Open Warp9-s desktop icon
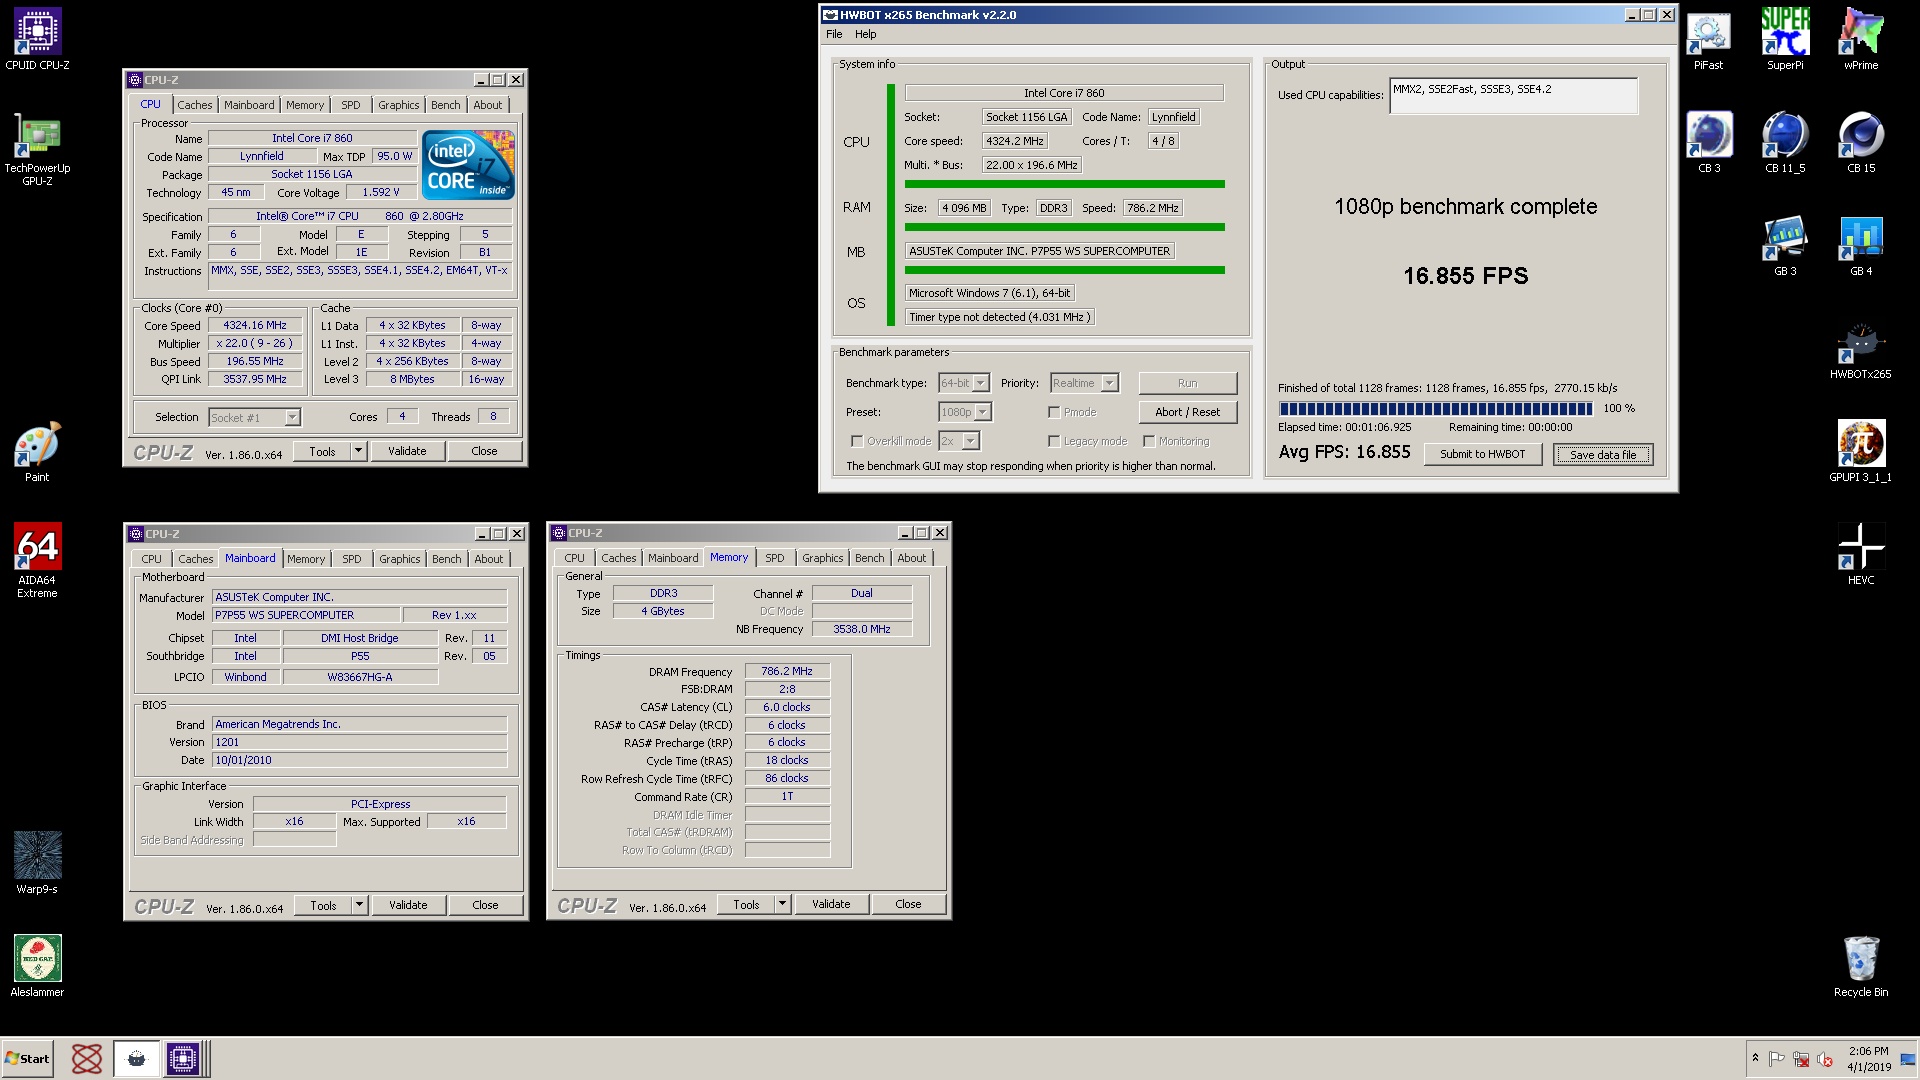The width and height of the screenshot is (1920, 1080). (x=37, y=862)
